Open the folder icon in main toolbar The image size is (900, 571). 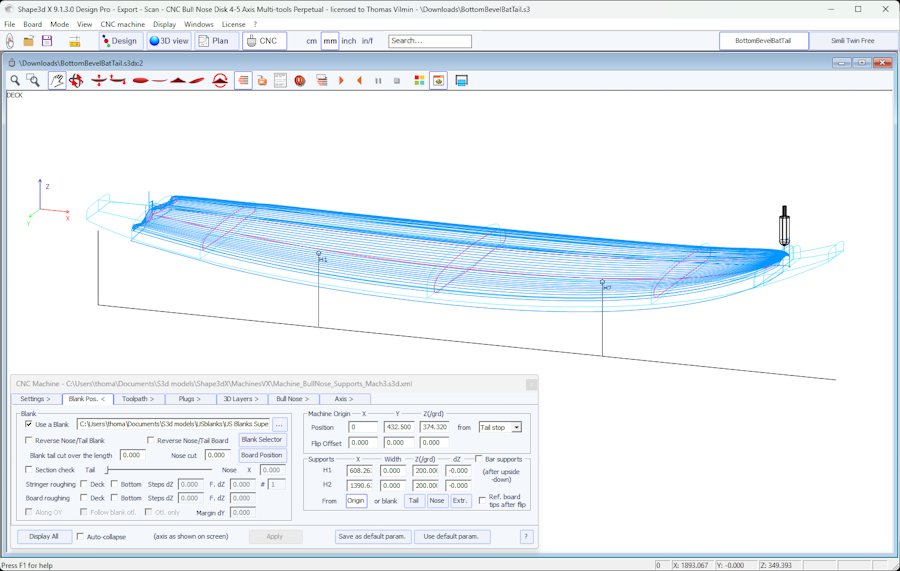click(x=28, y=41)
